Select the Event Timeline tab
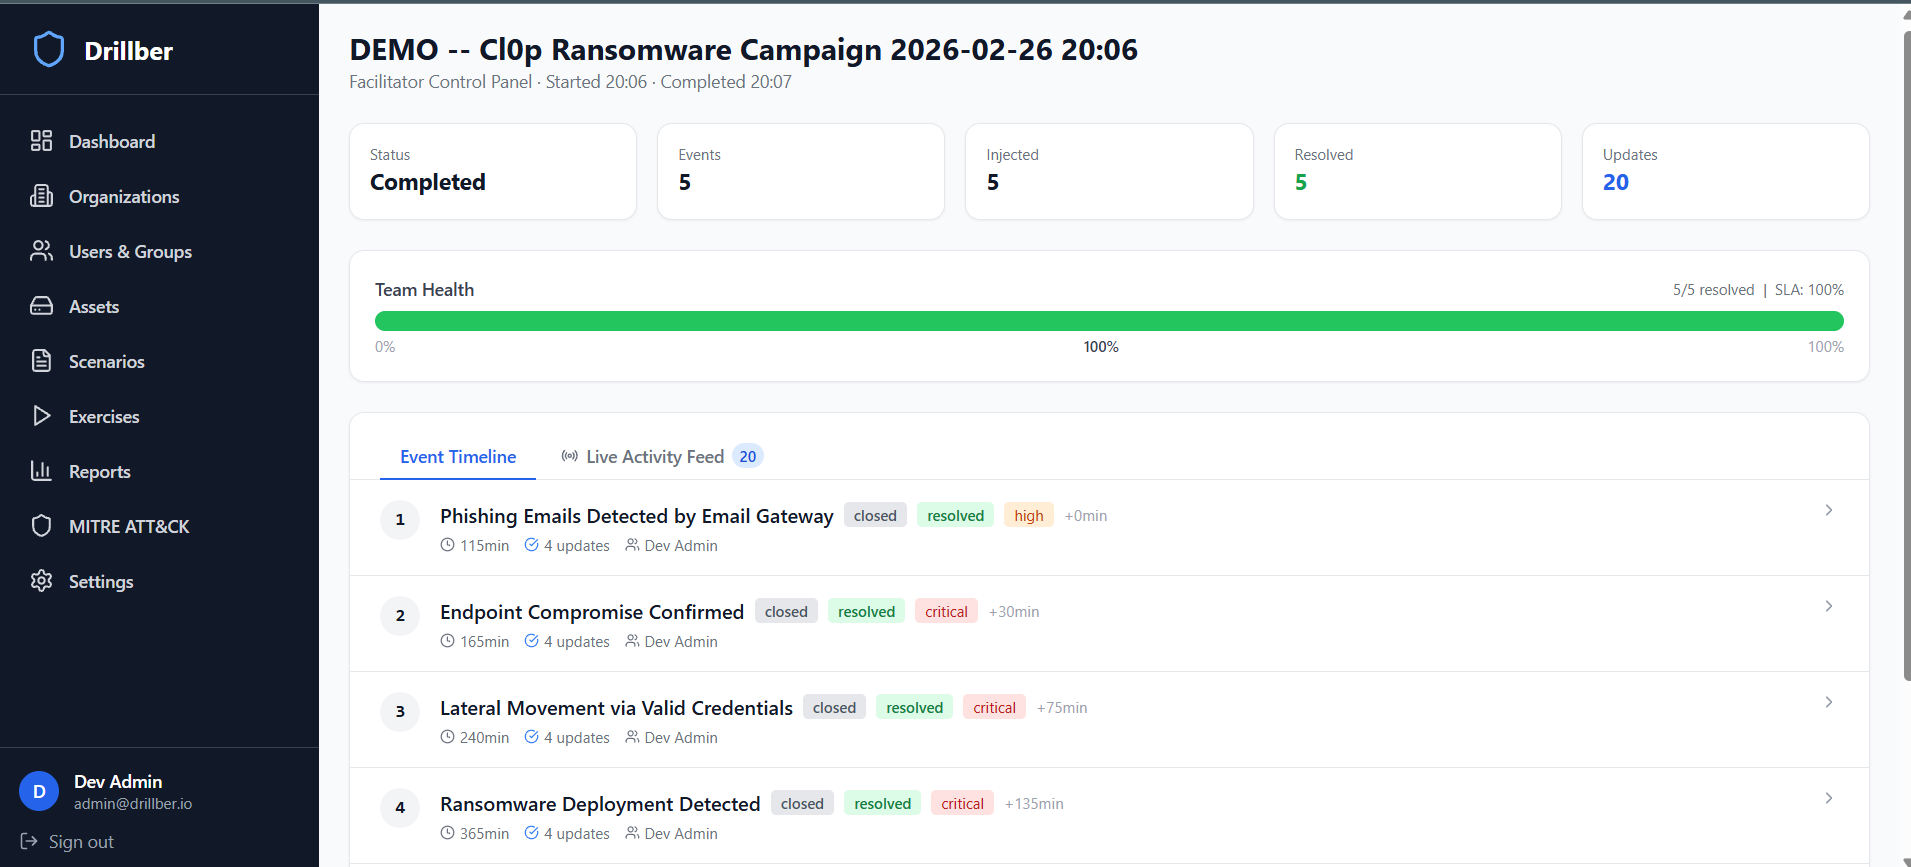Viewport: 1911px width, 867px height. 458,457
